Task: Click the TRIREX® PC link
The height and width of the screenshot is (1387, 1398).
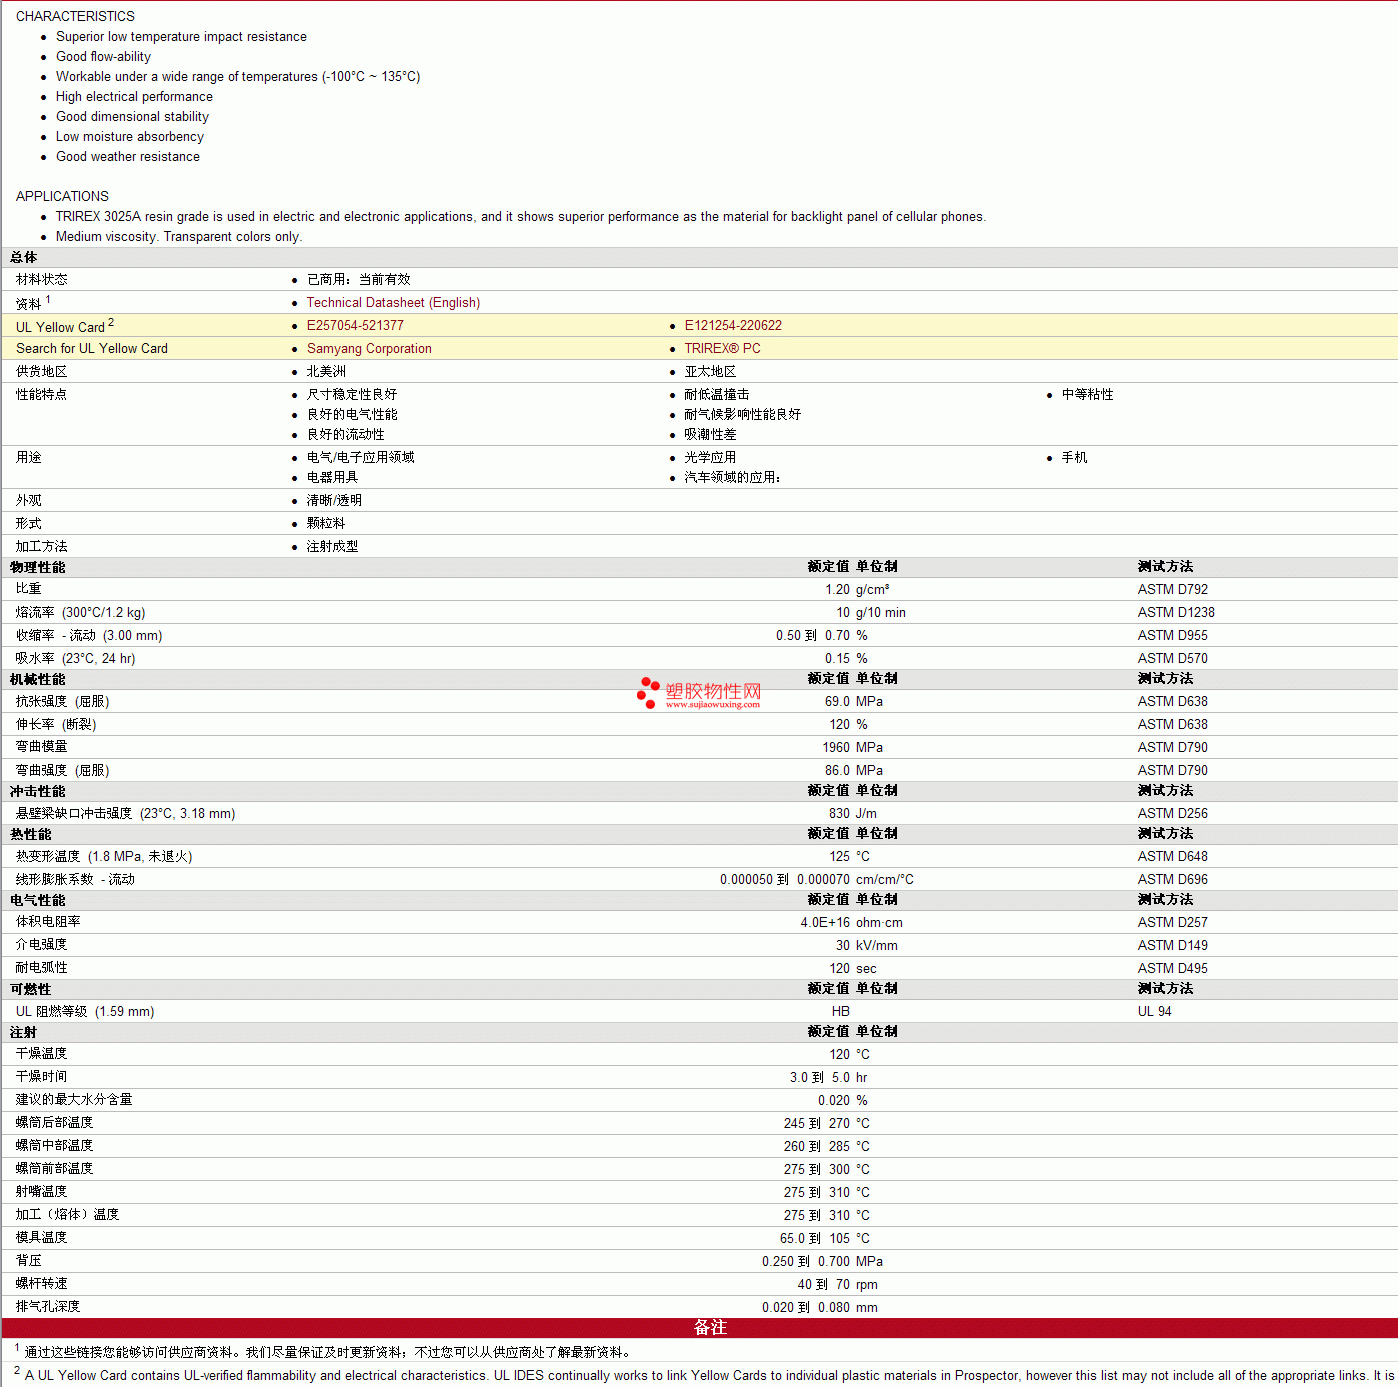Action: tap(722, 349)
